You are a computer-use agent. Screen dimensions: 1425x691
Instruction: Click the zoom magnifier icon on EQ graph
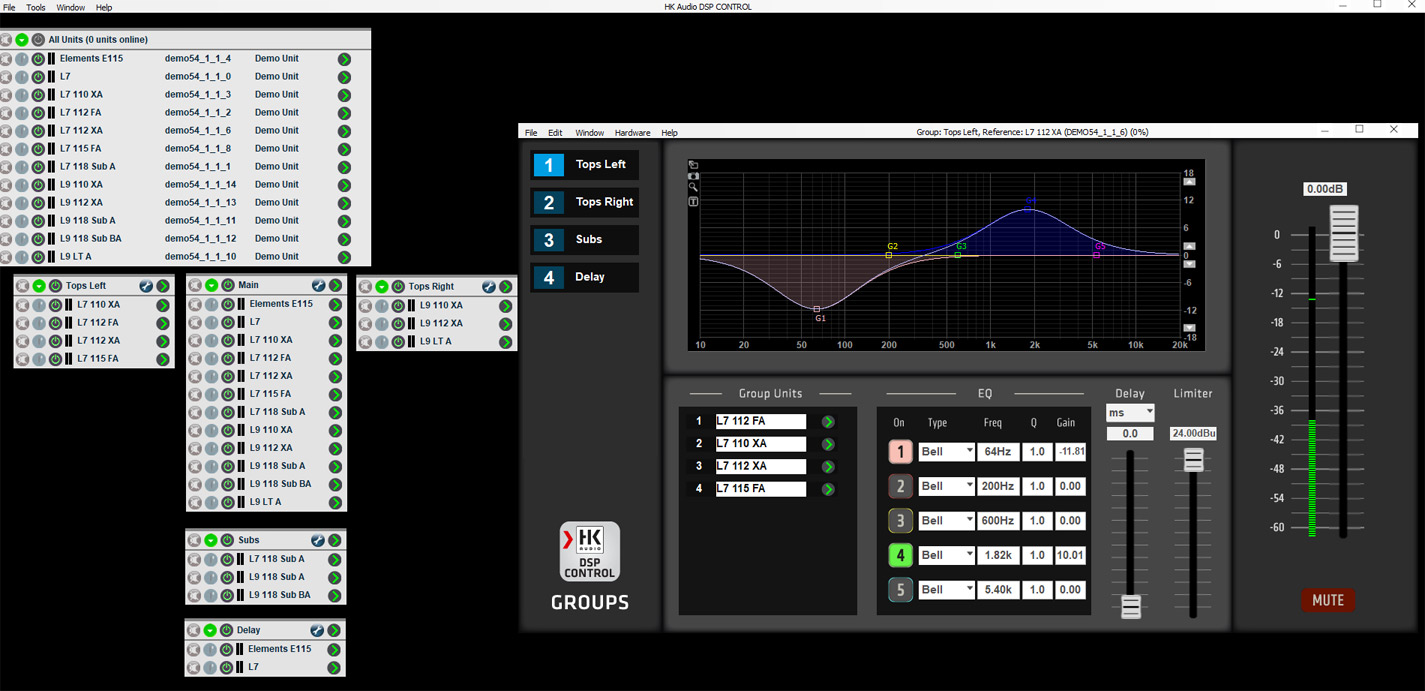693,188
